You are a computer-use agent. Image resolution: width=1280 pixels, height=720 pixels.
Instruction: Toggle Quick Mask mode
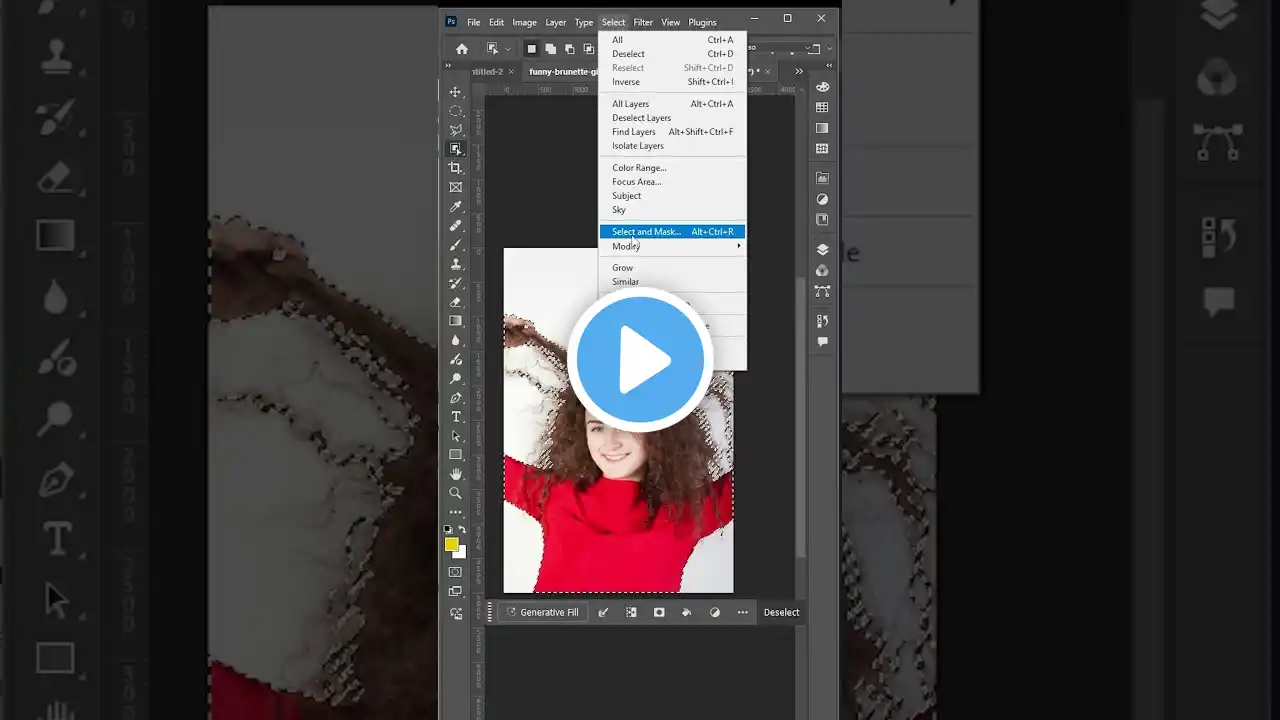(456, 572)
